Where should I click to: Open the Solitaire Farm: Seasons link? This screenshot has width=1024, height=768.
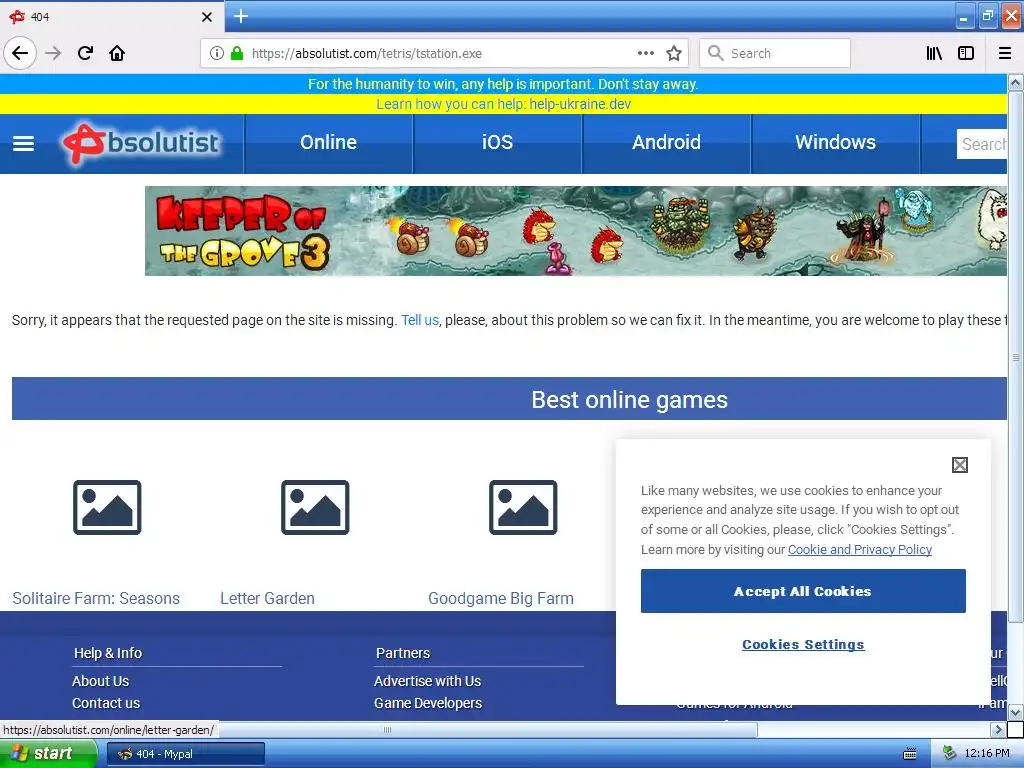tap(96, 598)
